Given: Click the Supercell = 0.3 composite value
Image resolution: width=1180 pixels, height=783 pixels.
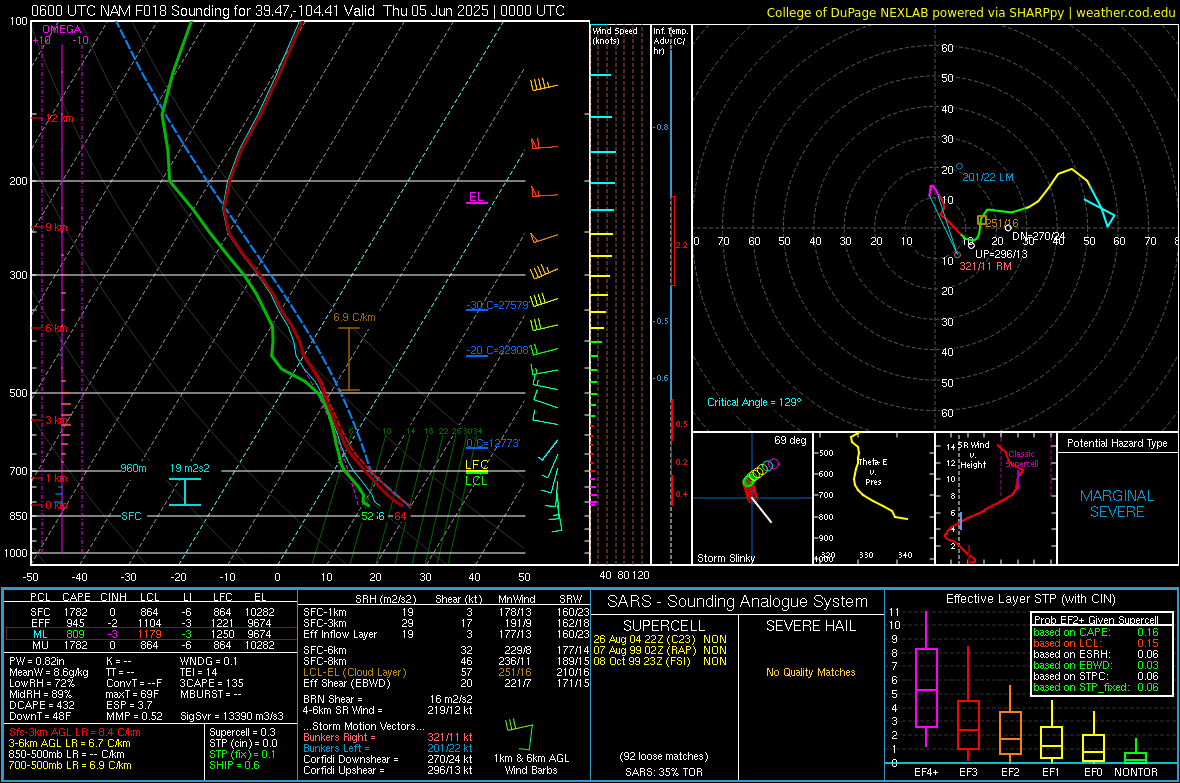Looking at the screenshot, I should pyautogui.click(x=242, y=733).
